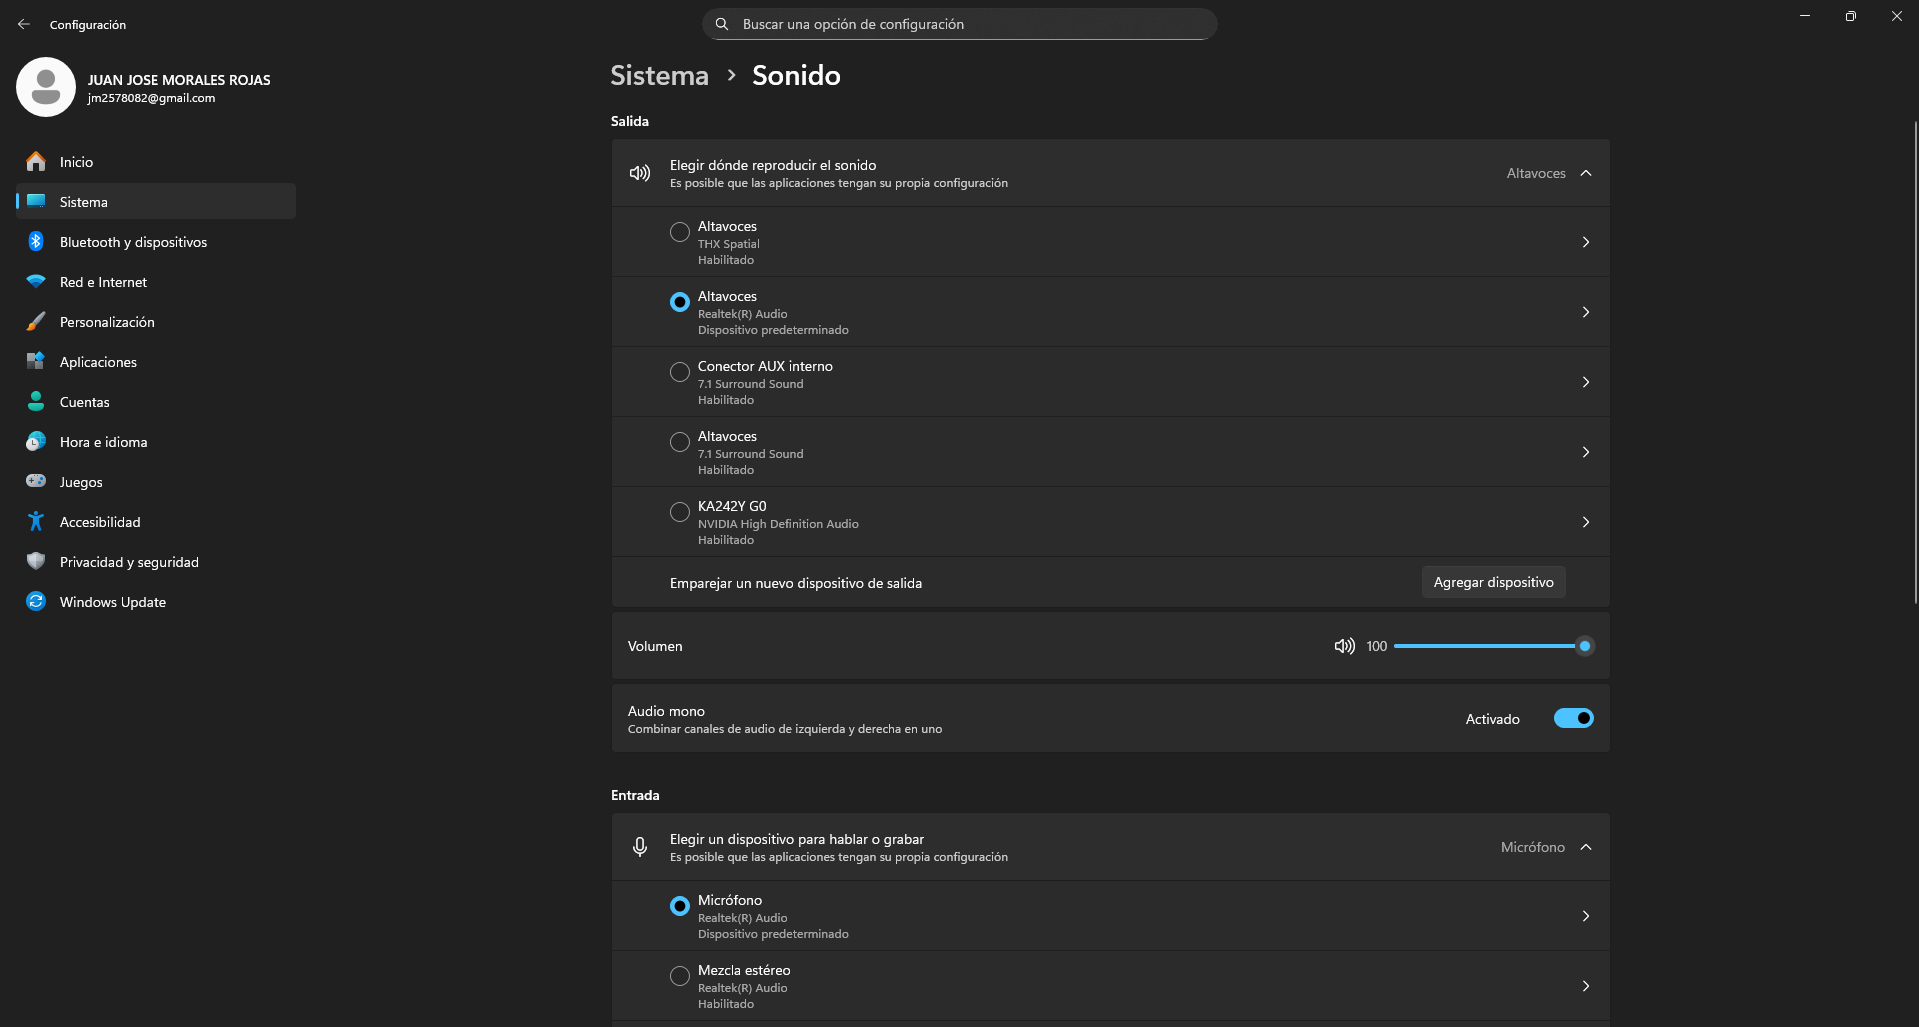Mute via speaker icon beside Volumen 100
The width and height of the screenshot is (1919, 1027).
tap(1345, 646)
